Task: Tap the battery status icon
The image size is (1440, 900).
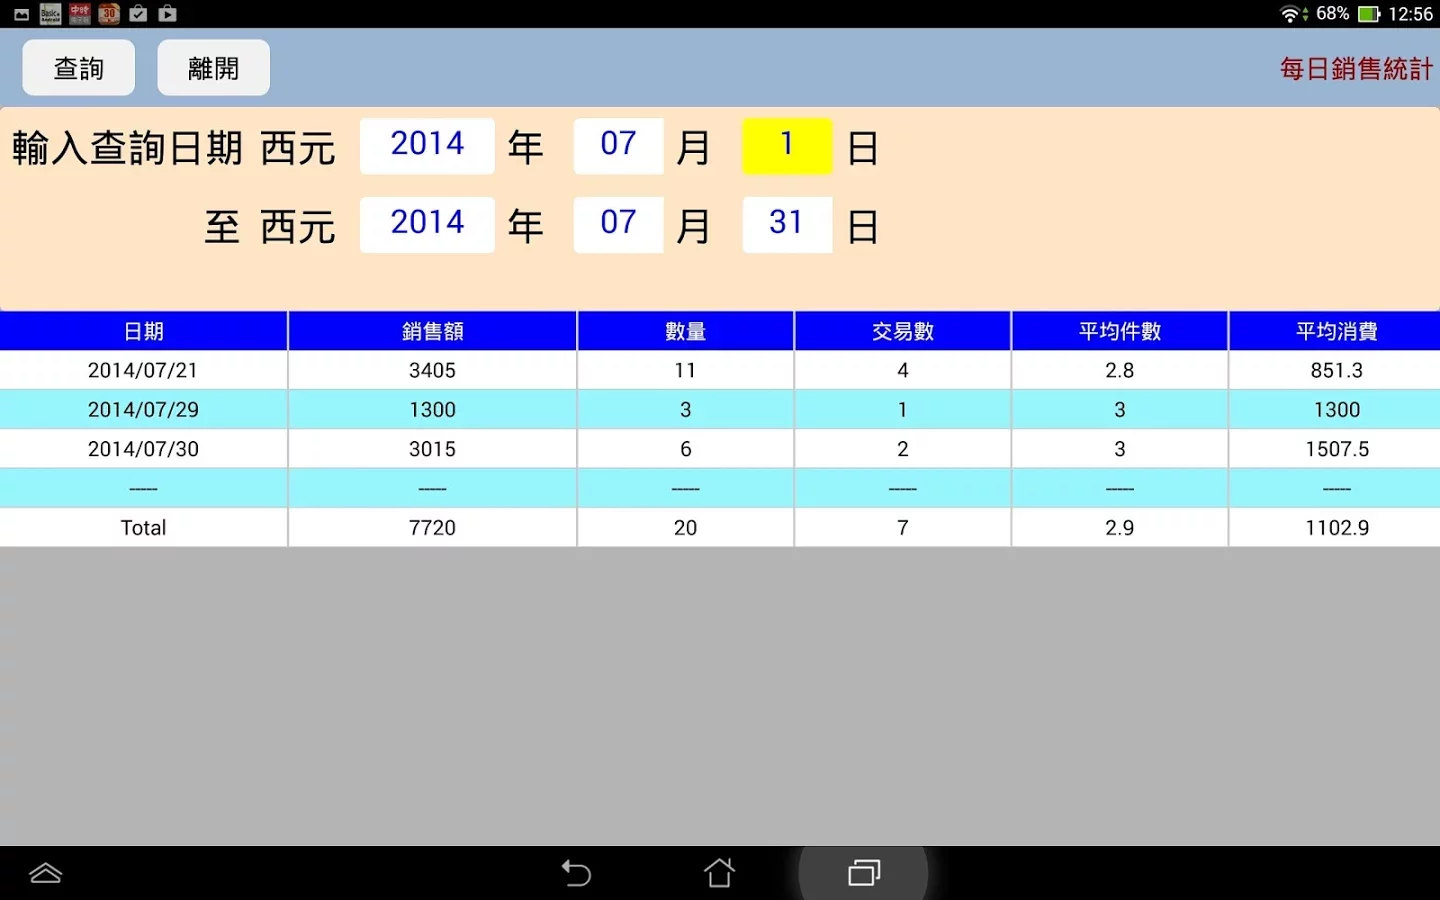Action: pos(1369,14)
